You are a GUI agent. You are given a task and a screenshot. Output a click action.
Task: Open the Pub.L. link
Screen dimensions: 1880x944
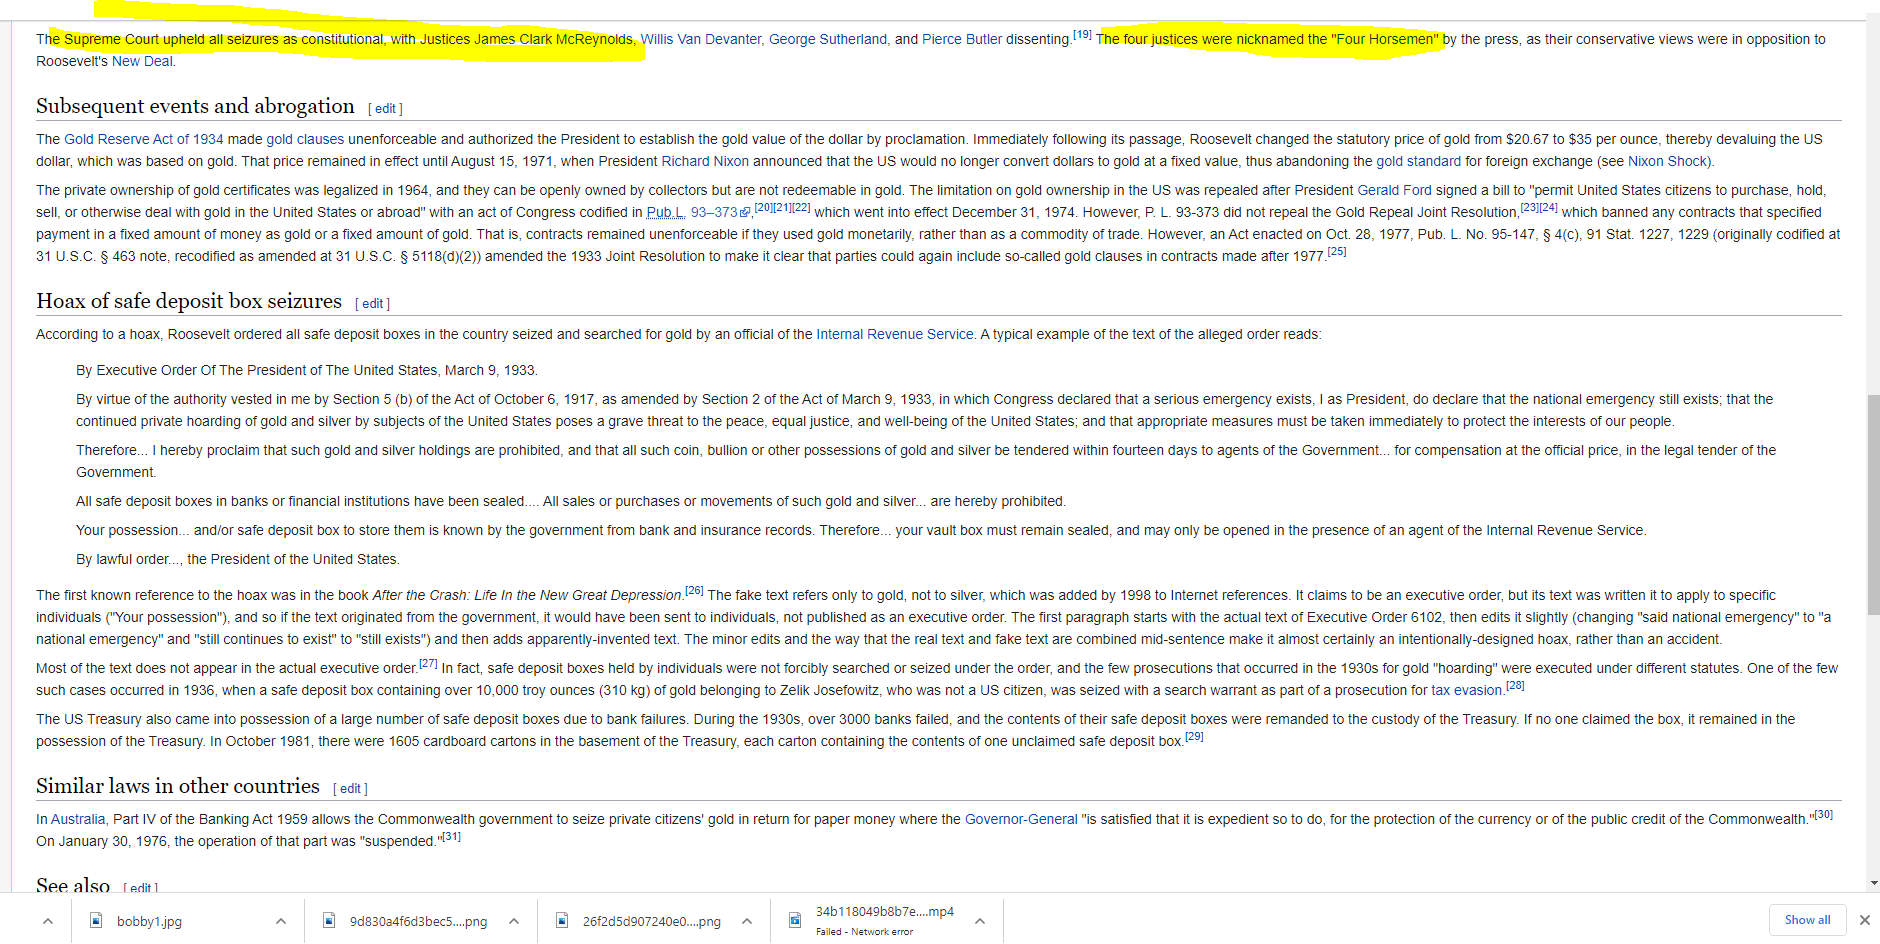click(x=665, y=212)
